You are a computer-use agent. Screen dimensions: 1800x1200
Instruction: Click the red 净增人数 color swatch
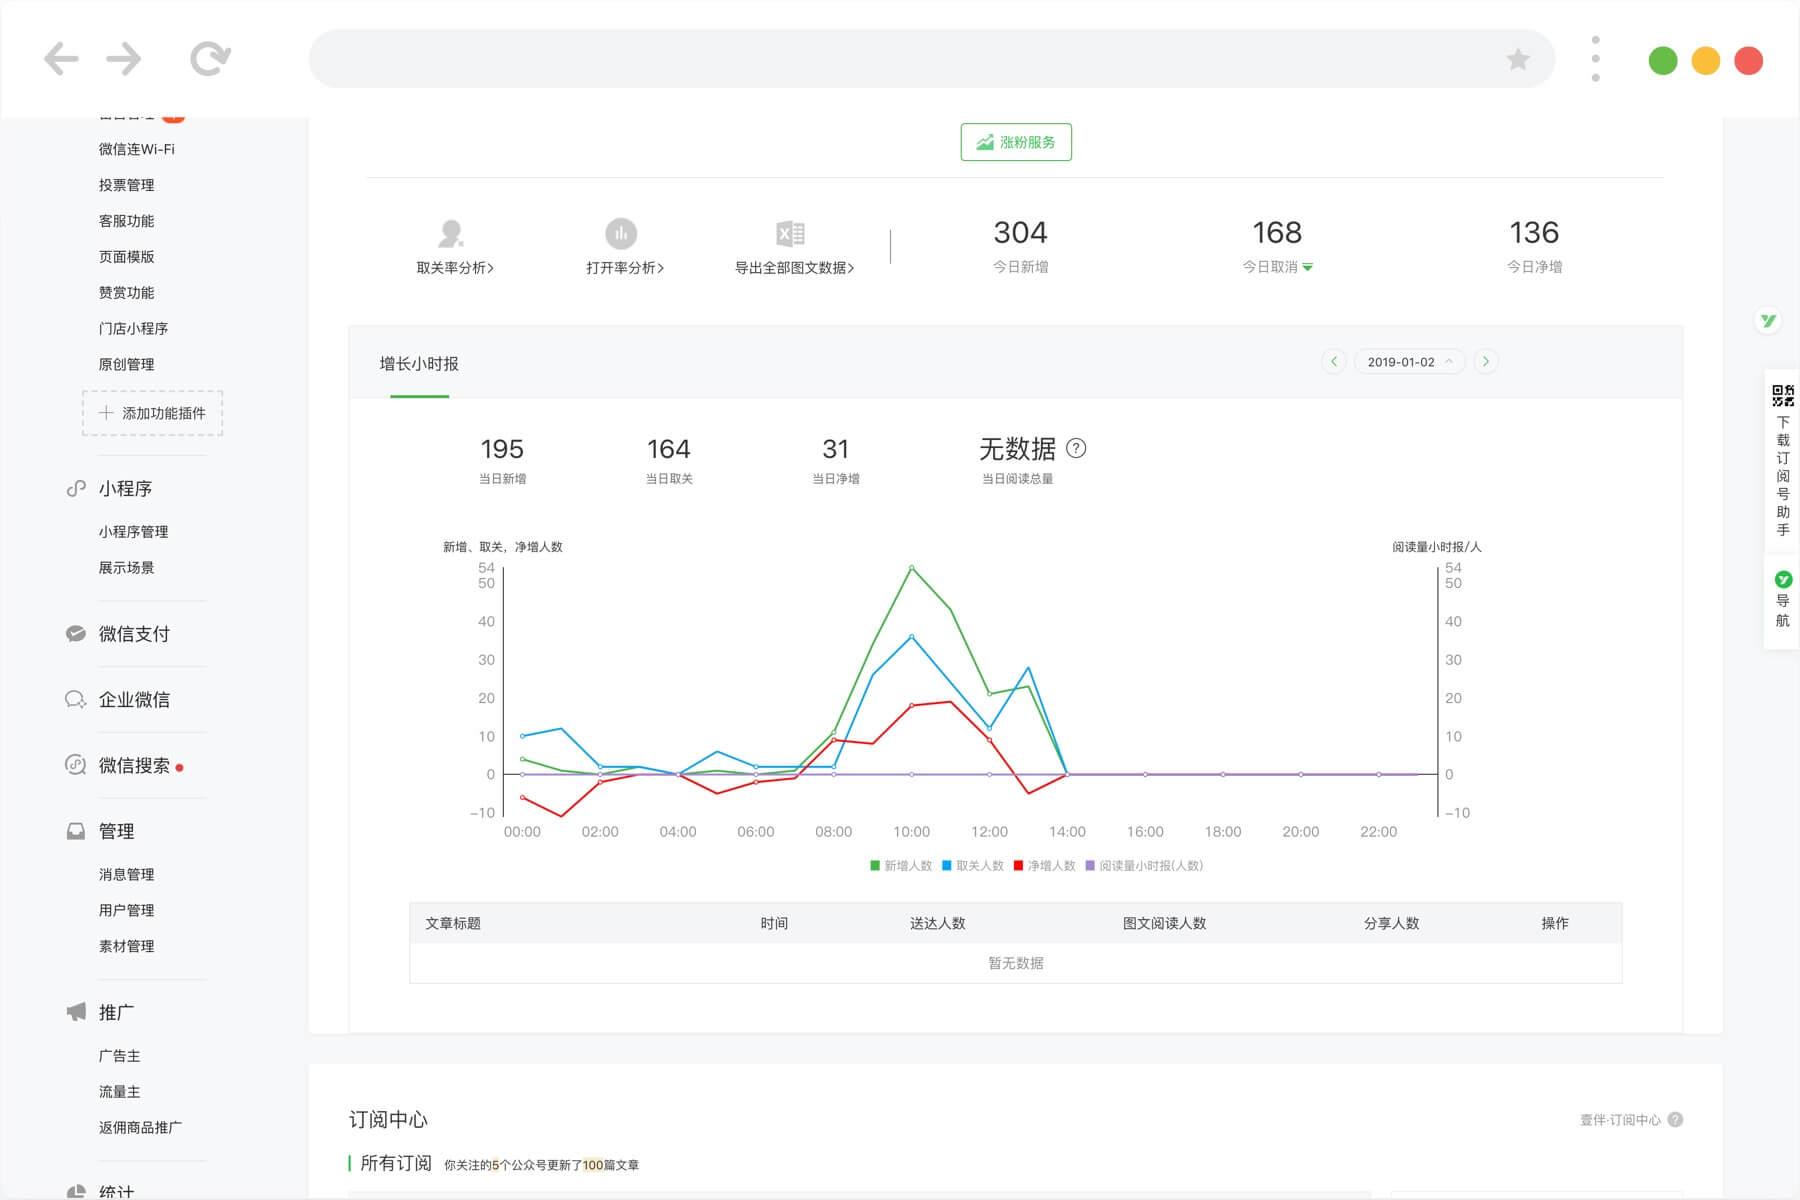1019,866
